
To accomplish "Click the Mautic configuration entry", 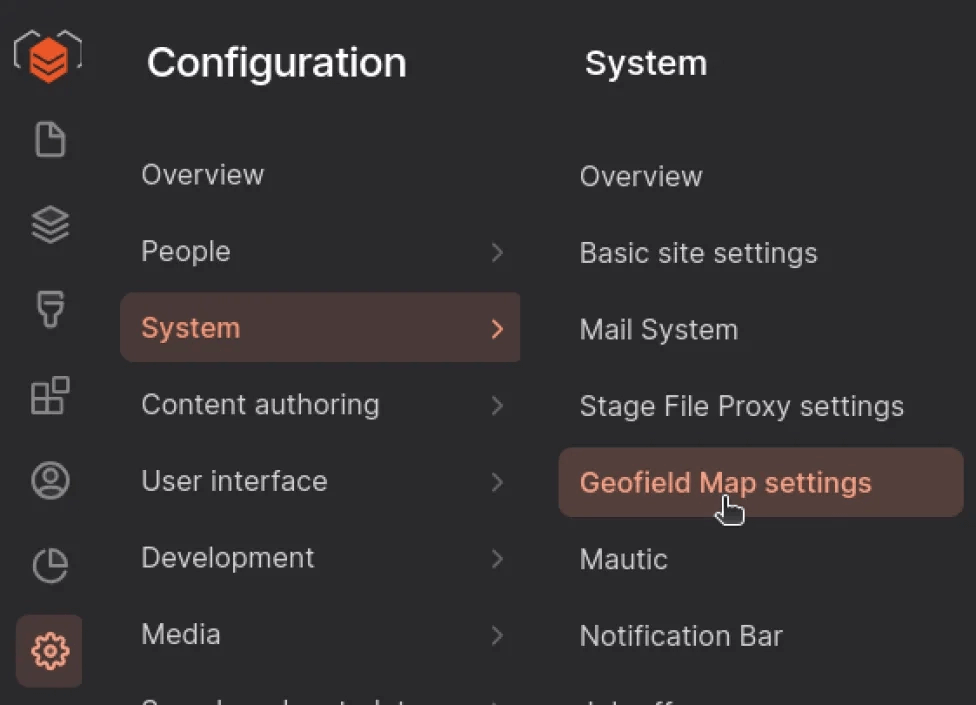I will coord(623,559).
